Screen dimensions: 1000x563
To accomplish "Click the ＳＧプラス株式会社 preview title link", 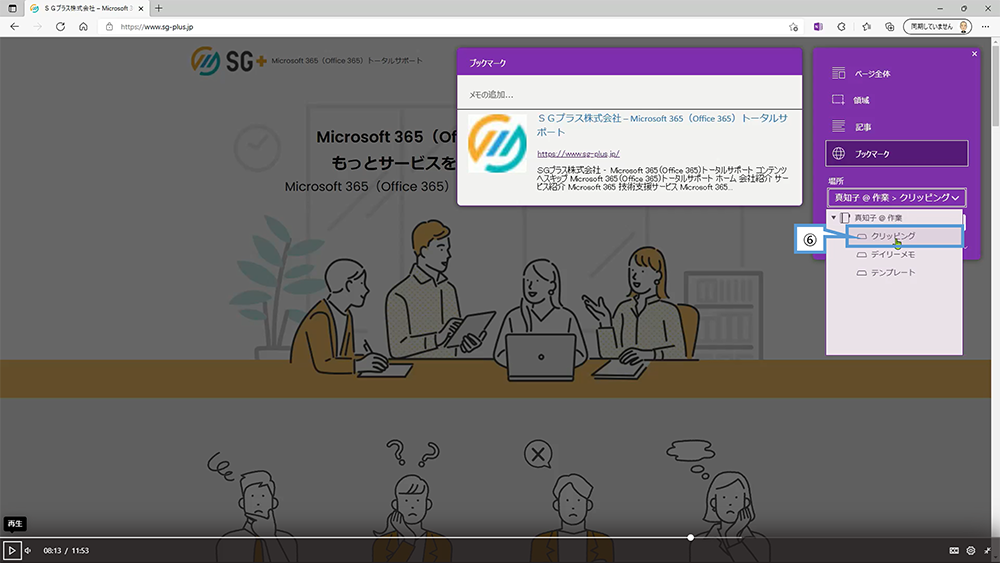I will [x=662, y=125].
